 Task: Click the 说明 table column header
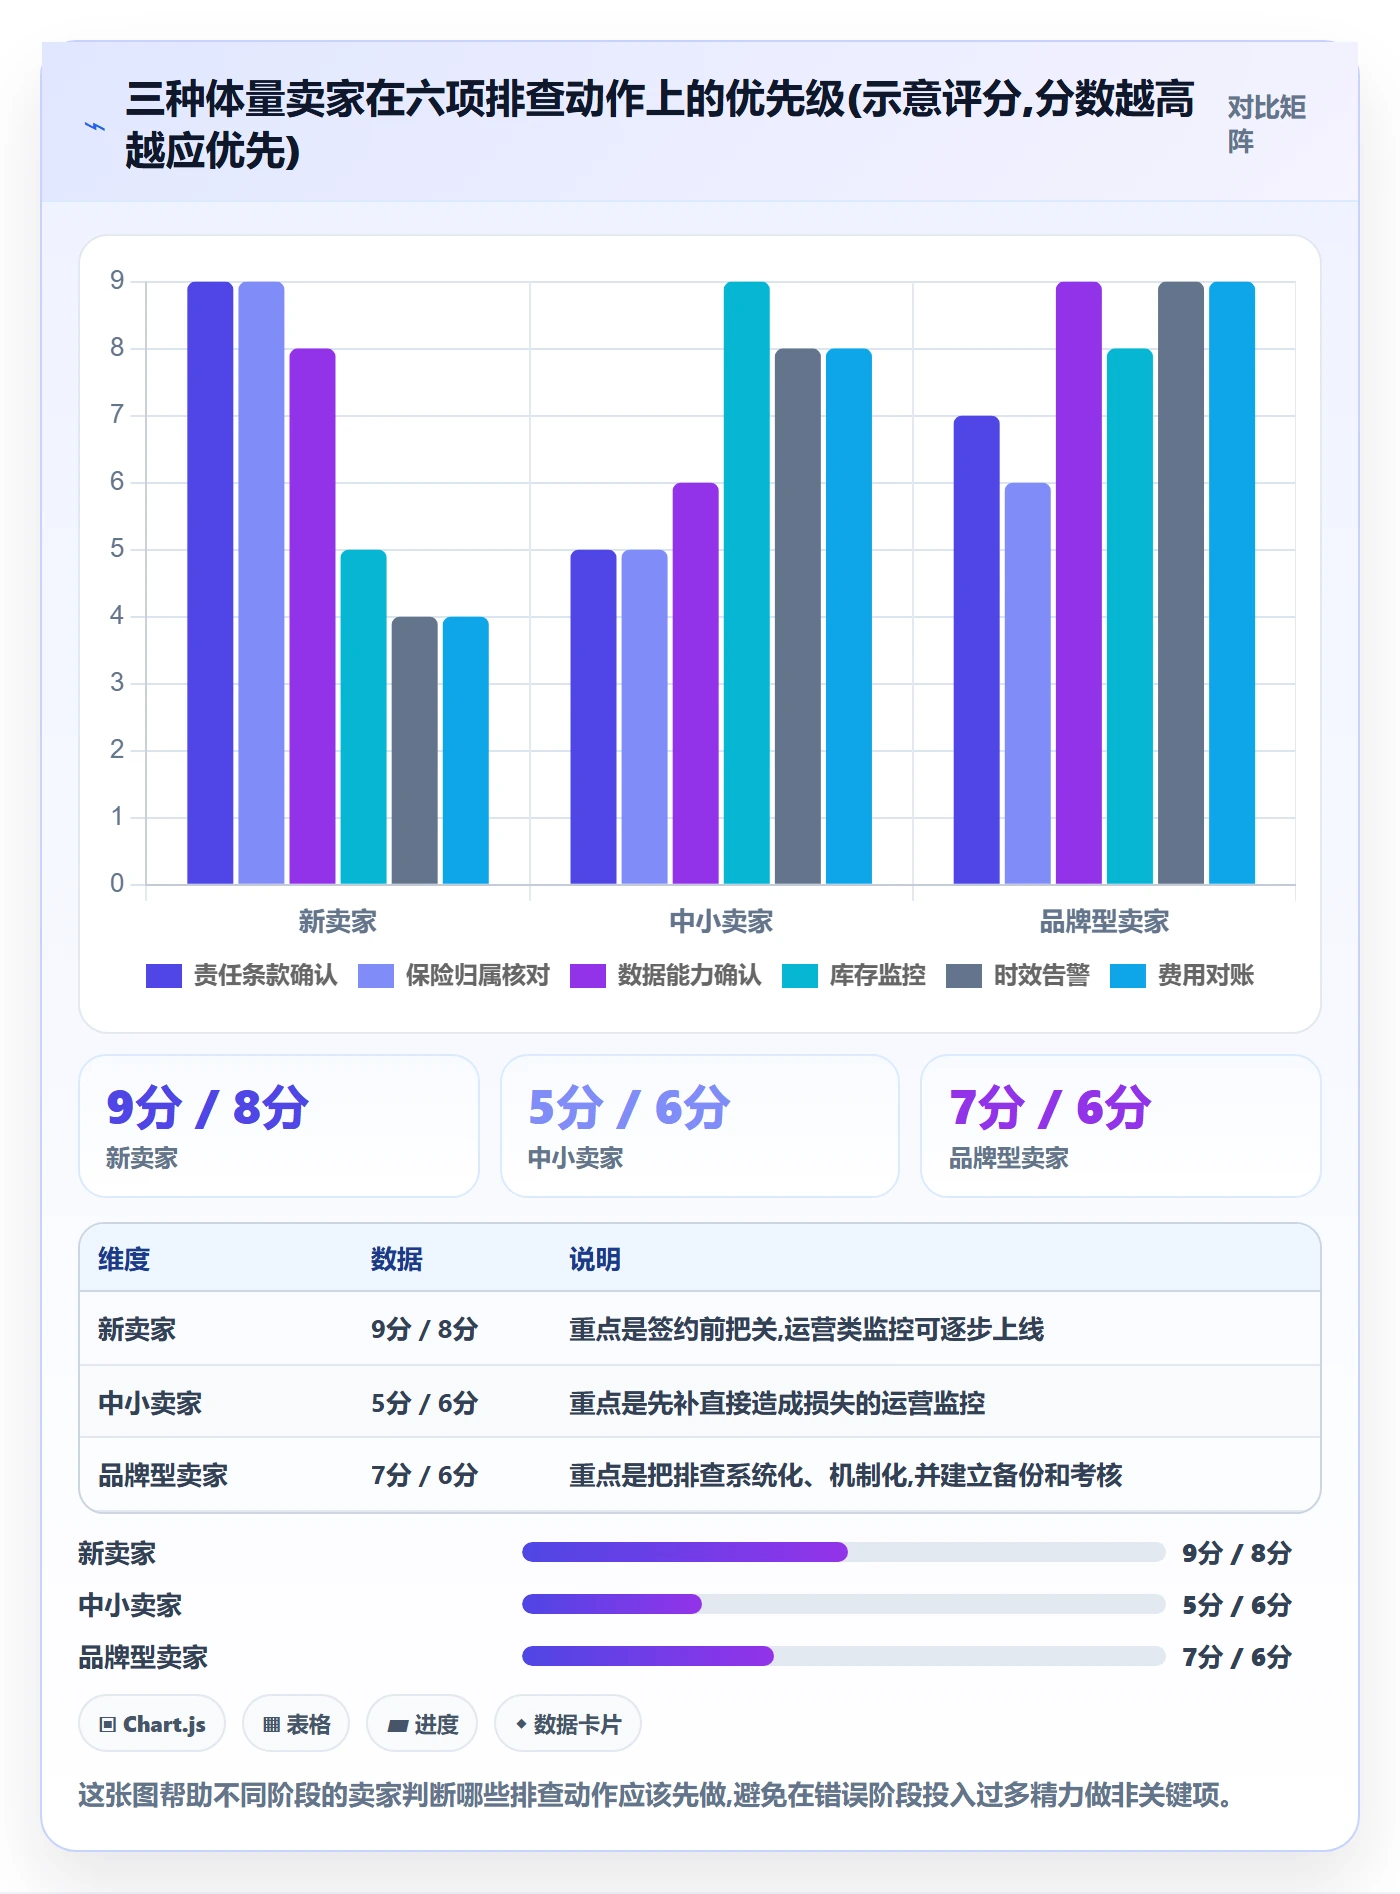point(595,1259)
